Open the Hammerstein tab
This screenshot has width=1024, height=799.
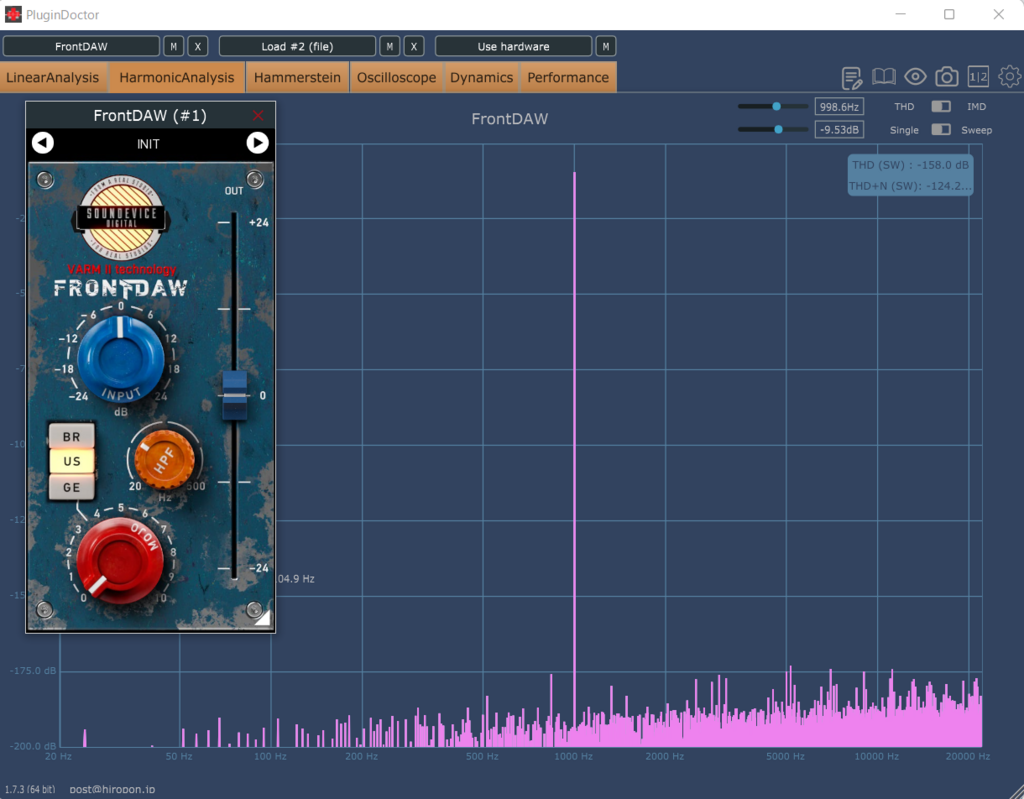297,77
